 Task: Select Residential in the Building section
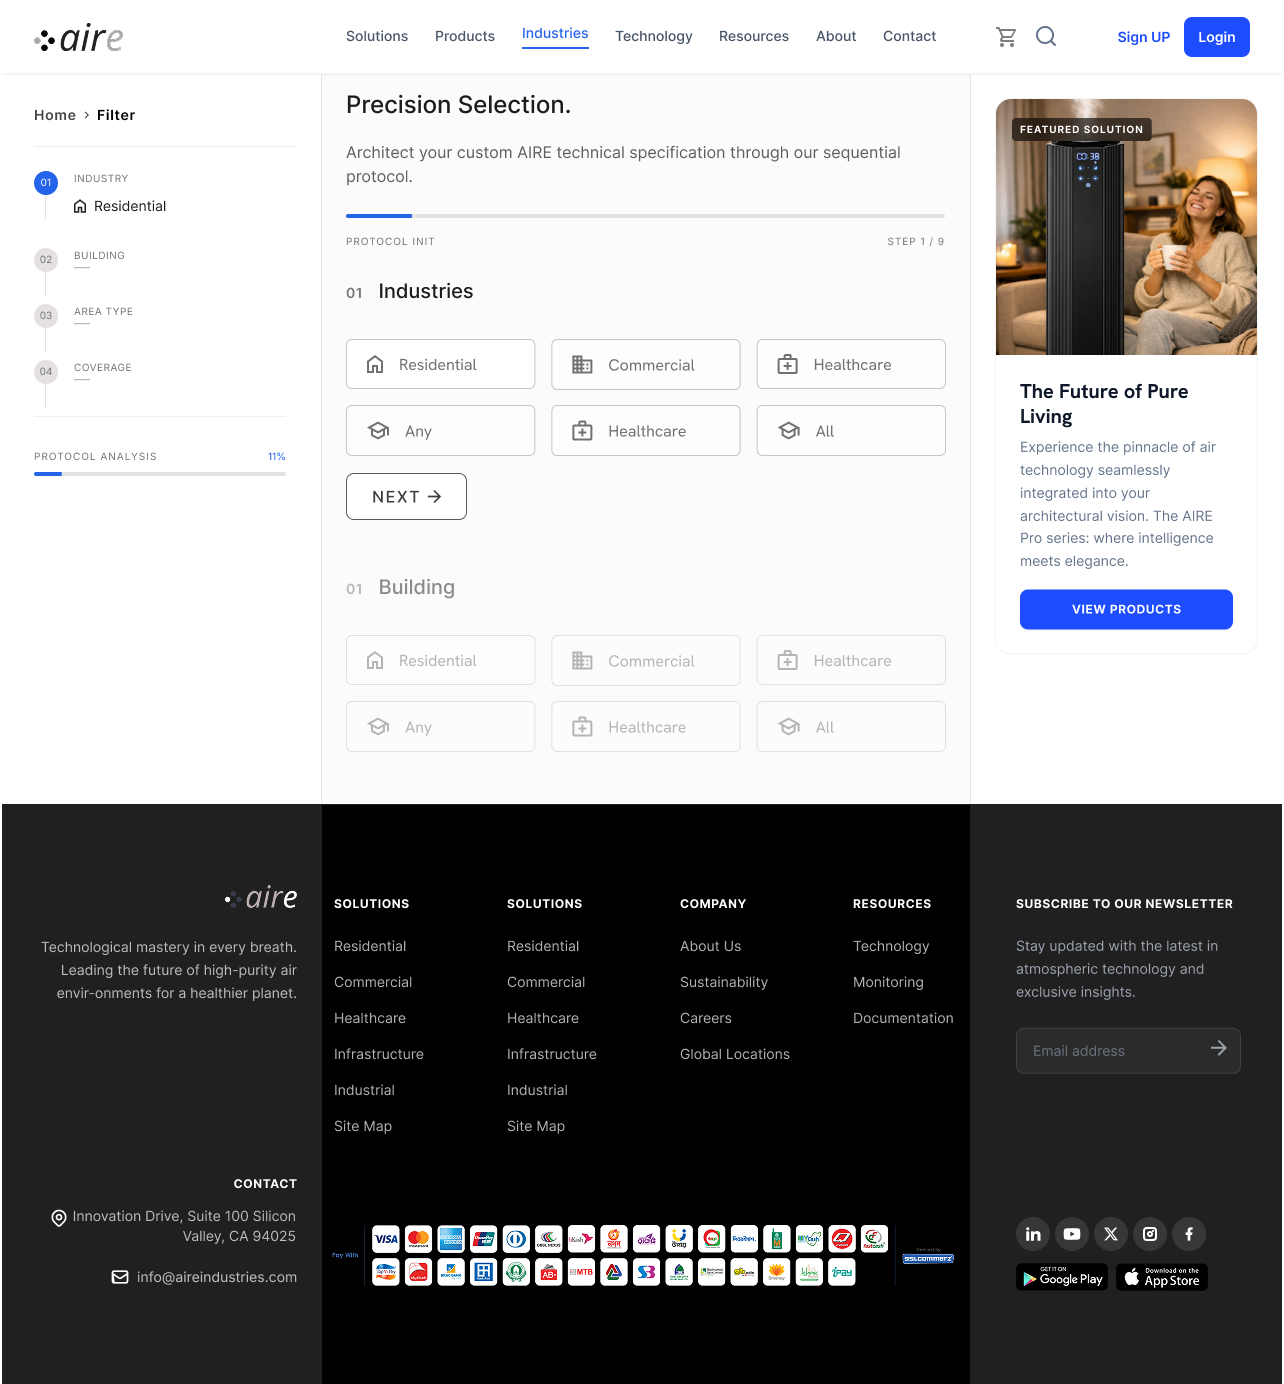tap(441, 660)
